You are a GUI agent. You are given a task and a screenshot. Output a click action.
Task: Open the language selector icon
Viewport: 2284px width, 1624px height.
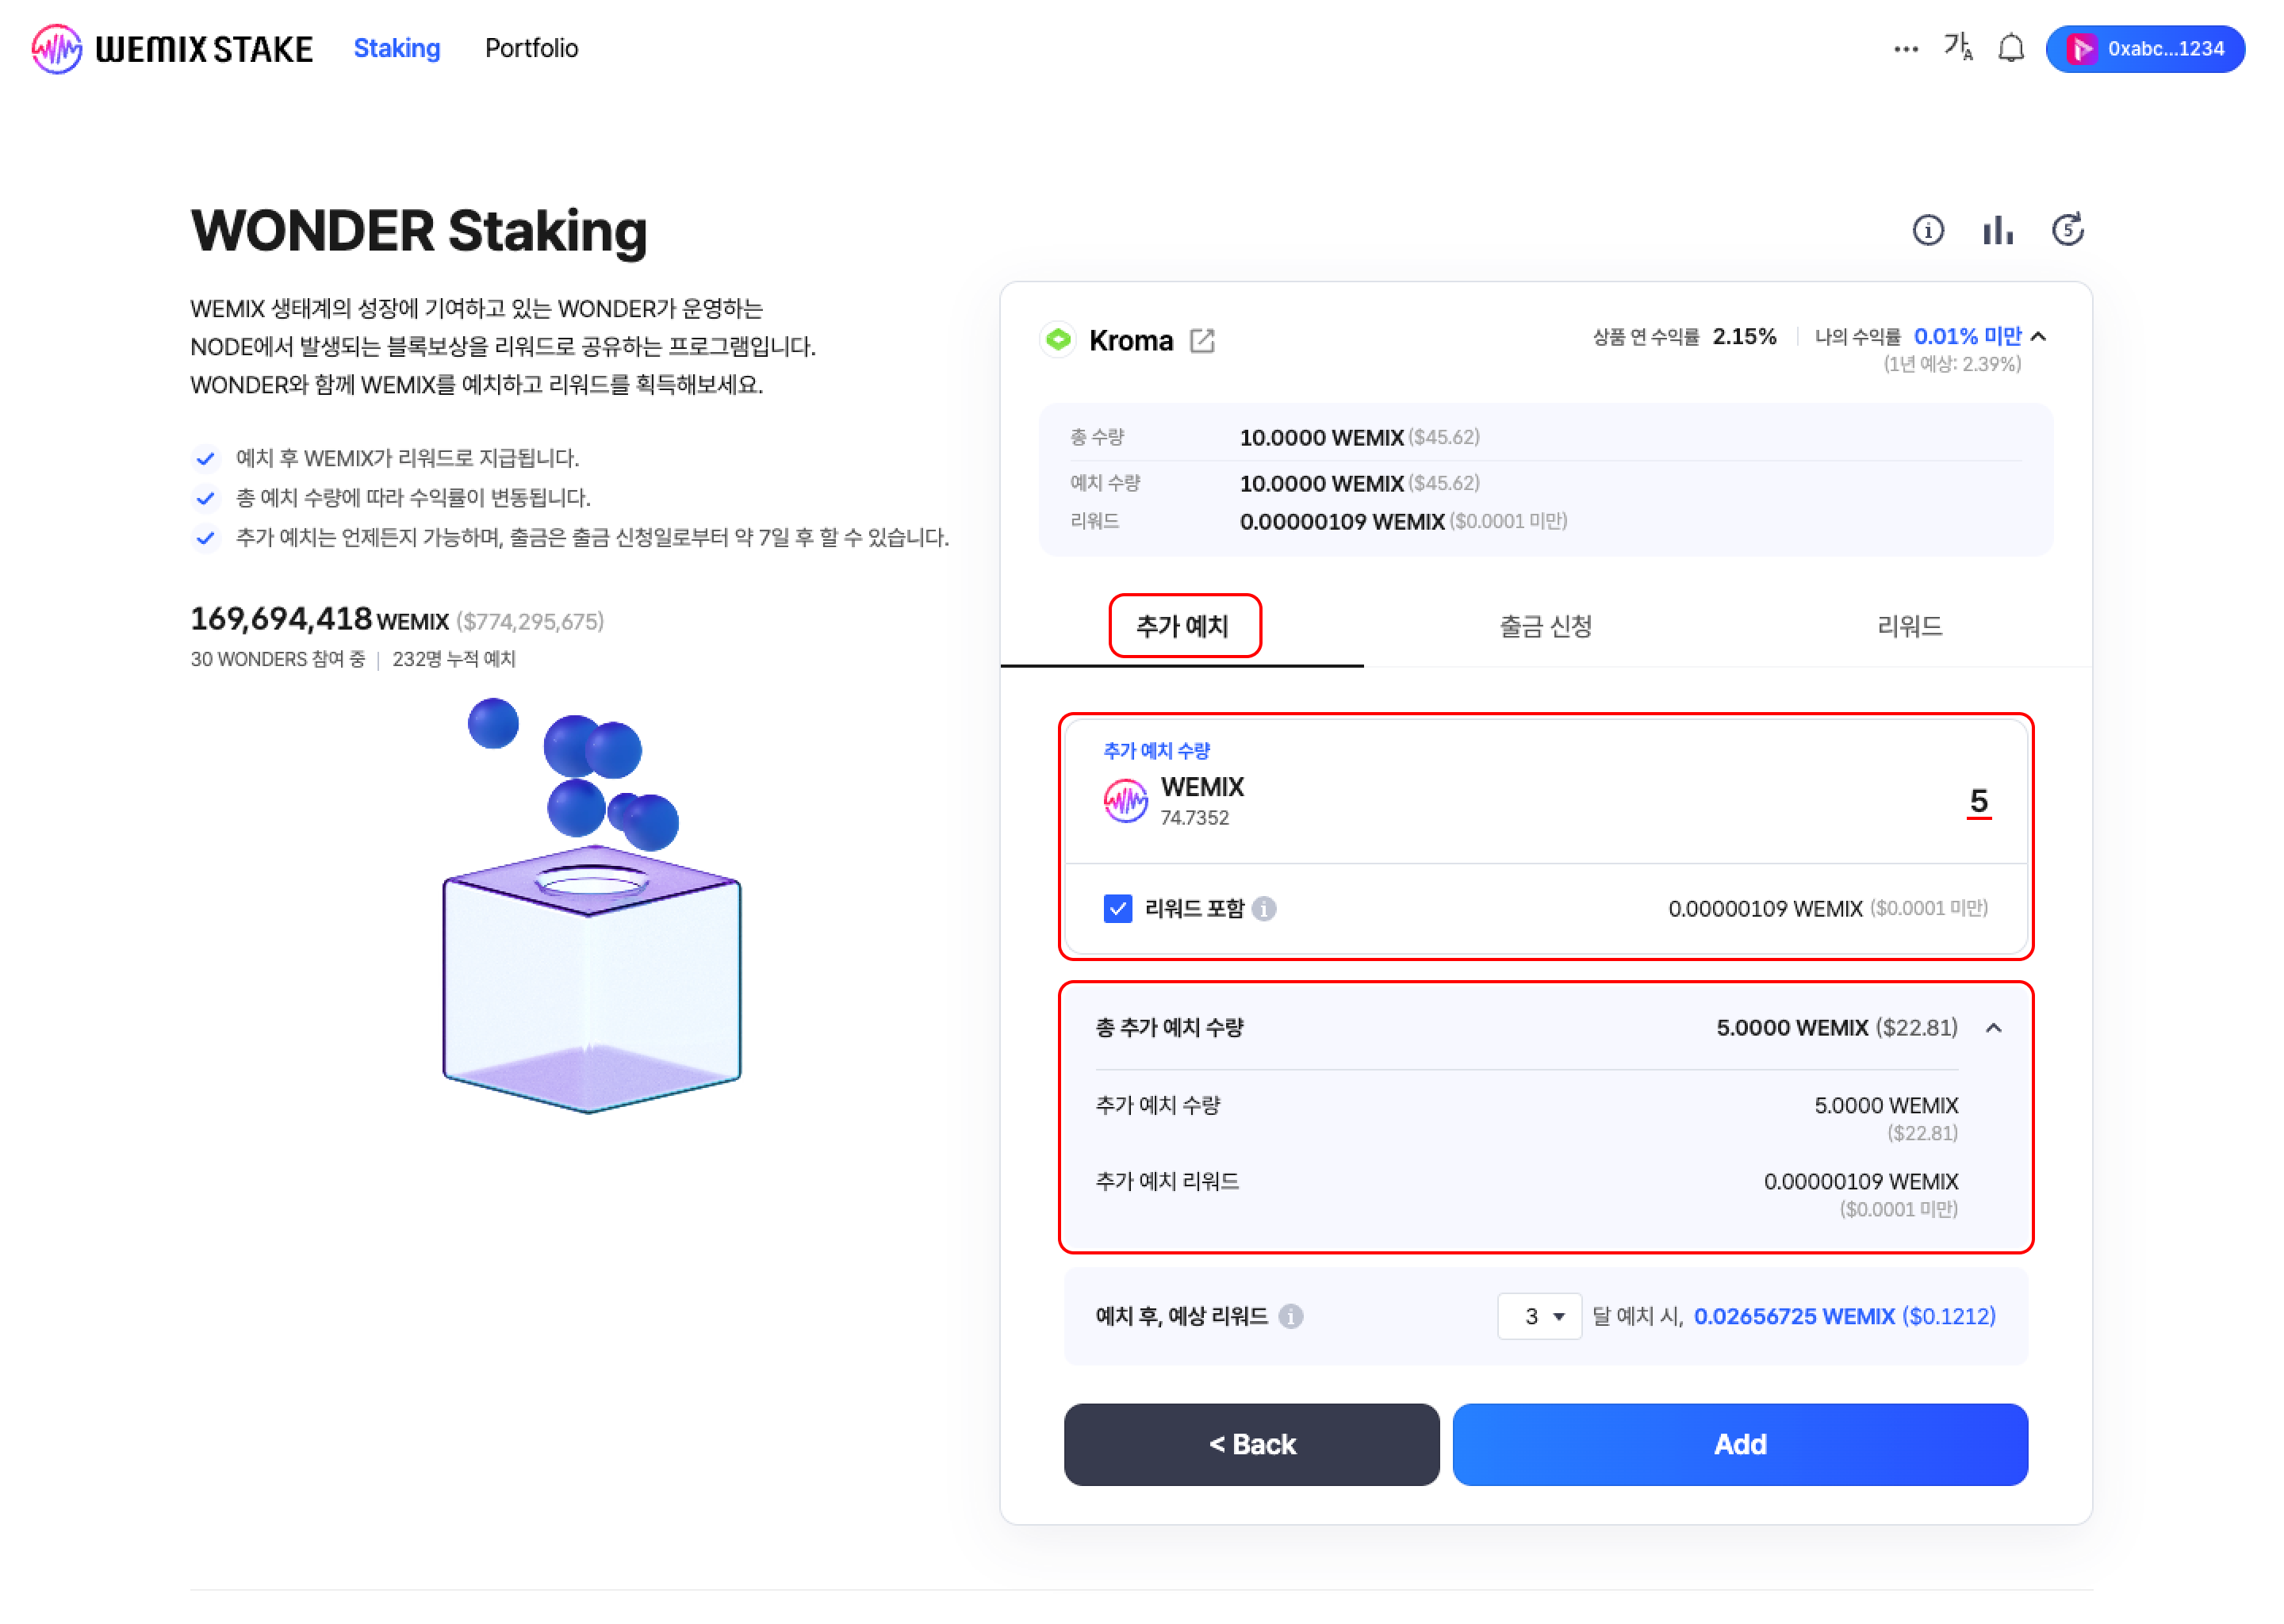tap(1957, 47)
